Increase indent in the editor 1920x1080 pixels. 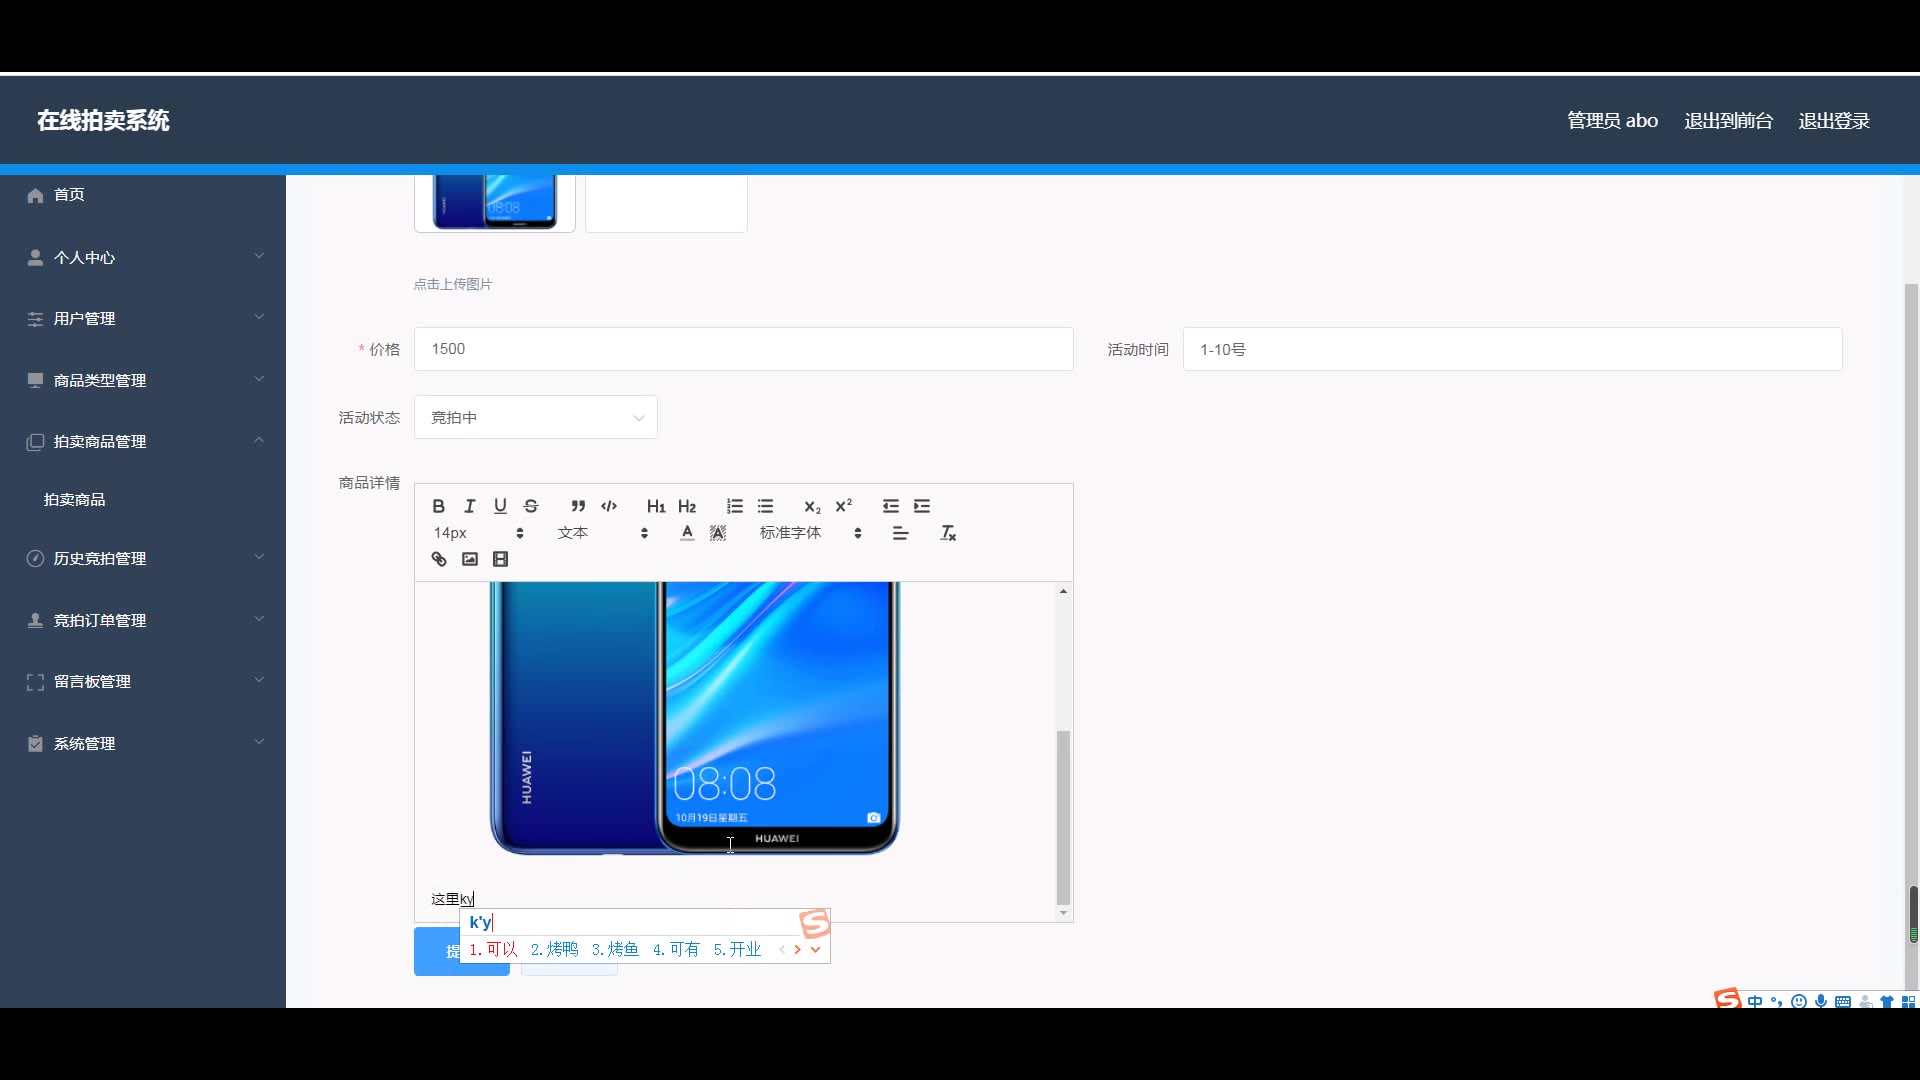pos(921,506)
